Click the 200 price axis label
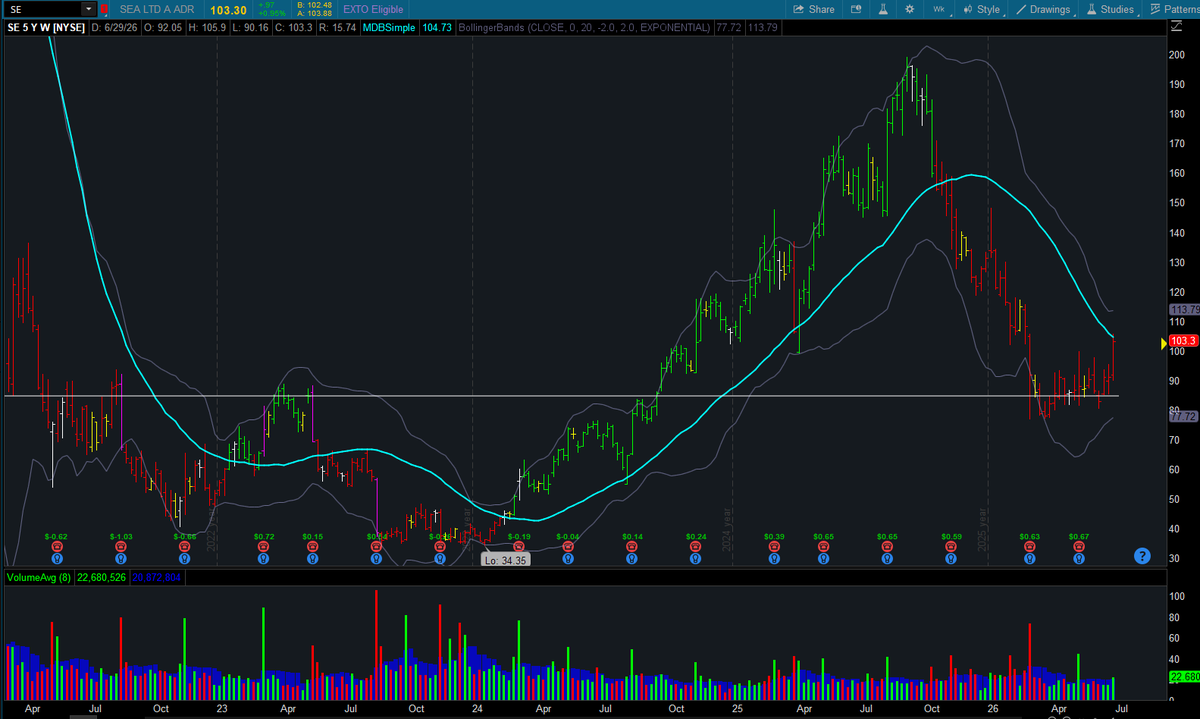The width and height of the screenshot is (1200, 719). 1177,54
